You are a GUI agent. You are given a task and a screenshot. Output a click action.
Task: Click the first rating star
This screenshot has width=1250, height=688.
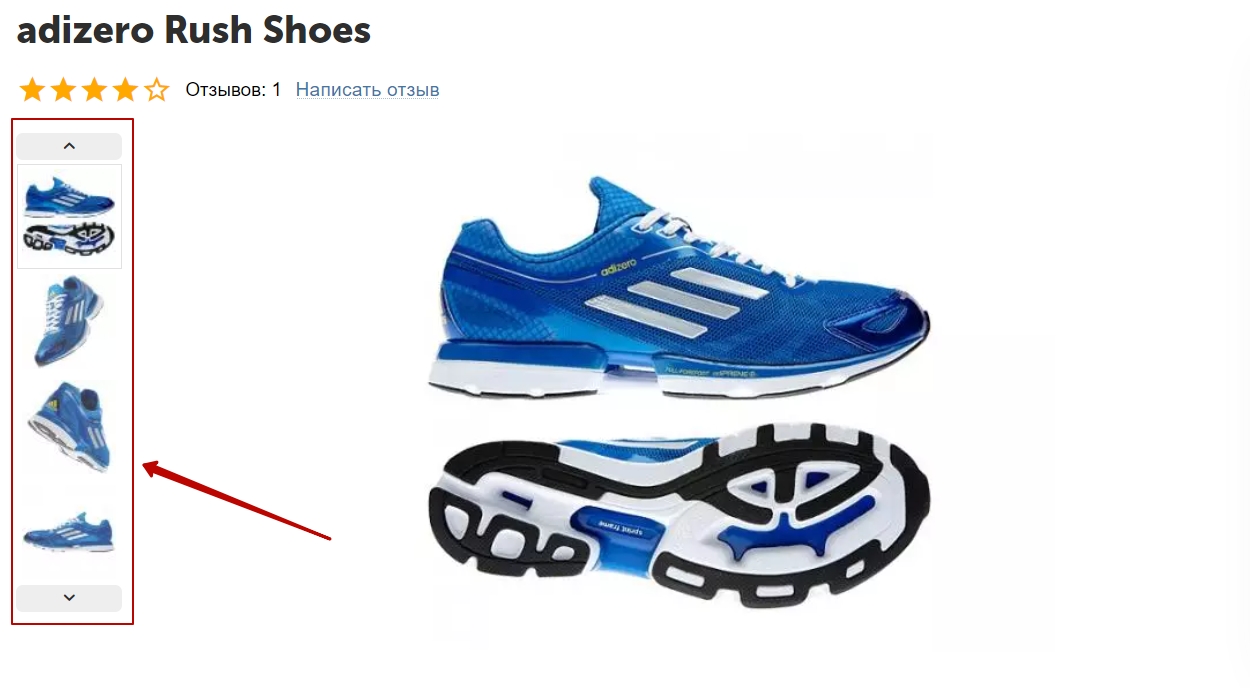coord(32,90)
